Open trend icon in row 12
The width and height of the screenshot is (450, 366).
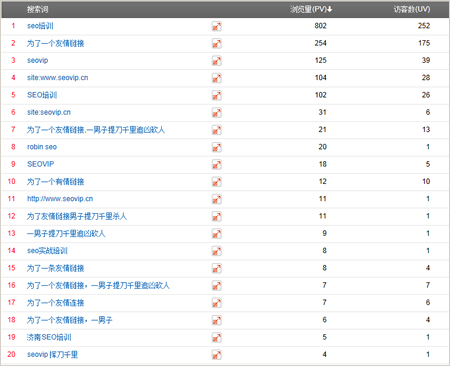[217, 217]
